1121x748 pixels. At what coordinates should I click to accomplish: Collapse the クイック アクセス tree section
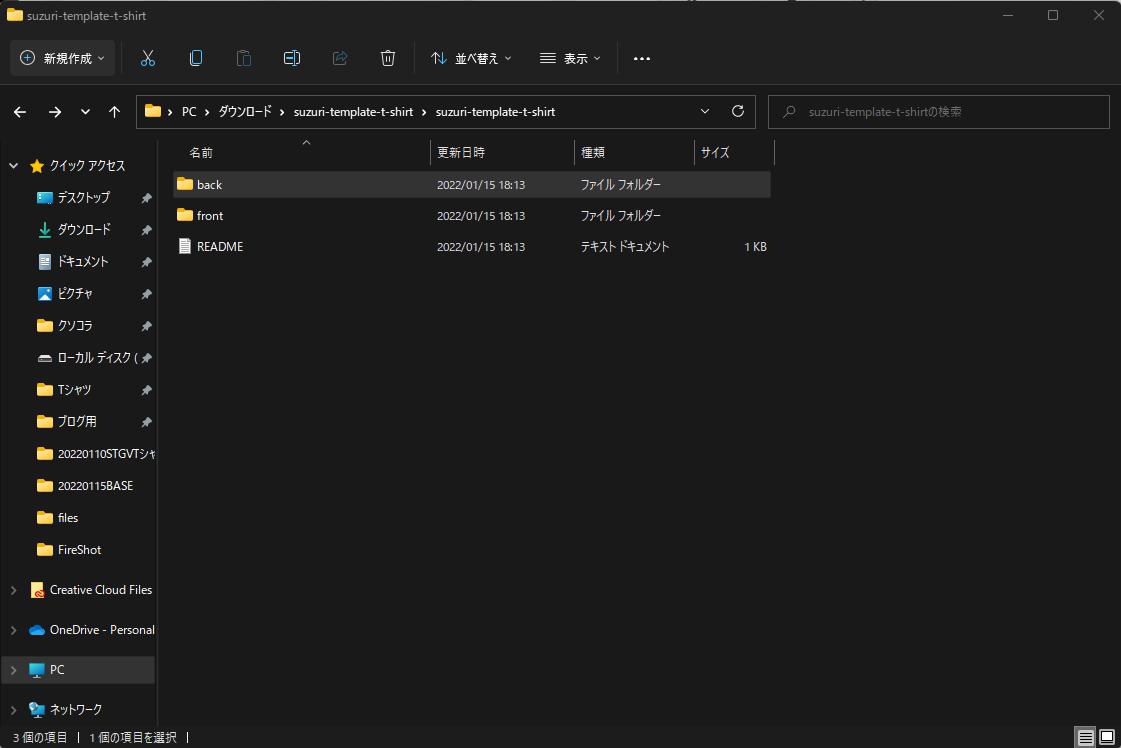(x=14, y=166)
